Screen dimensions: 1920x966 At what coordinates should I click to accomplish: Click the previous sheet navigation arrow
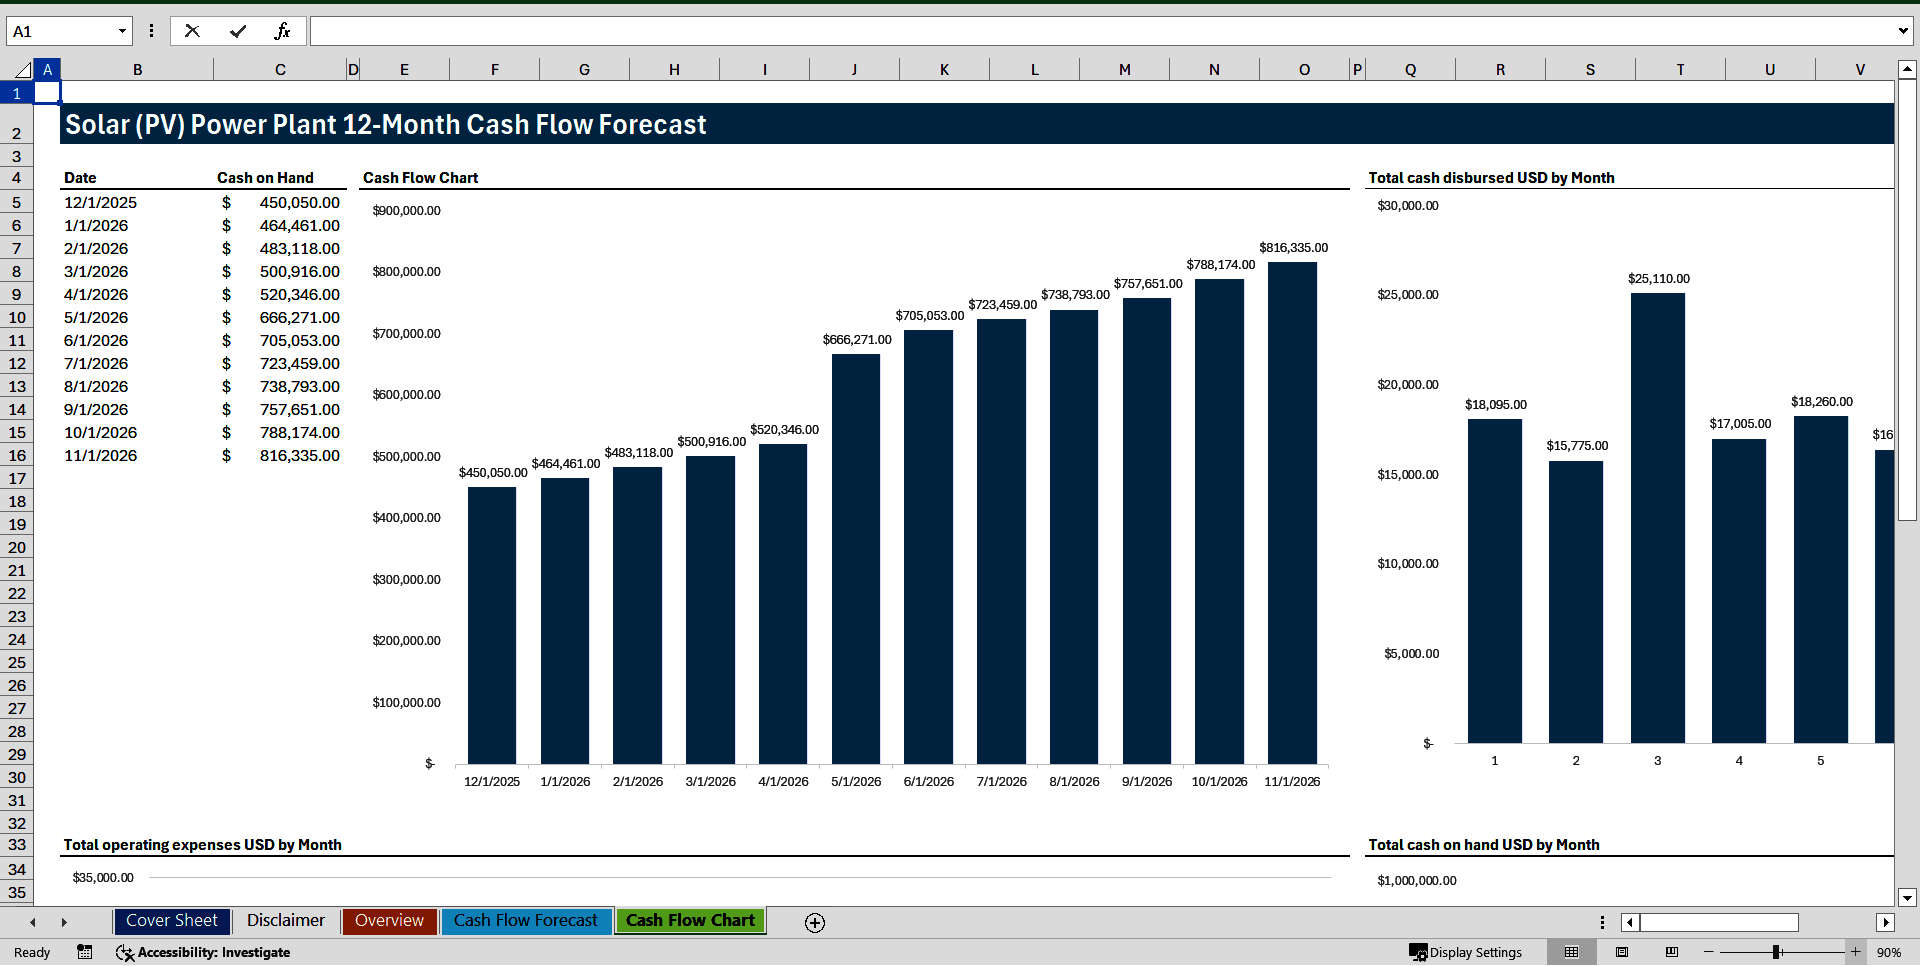[32, 922]
